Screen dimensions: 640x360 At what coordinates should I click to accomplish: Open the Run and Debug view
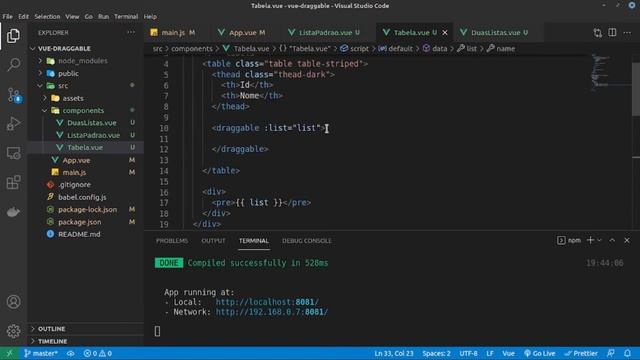coord(13,124)
